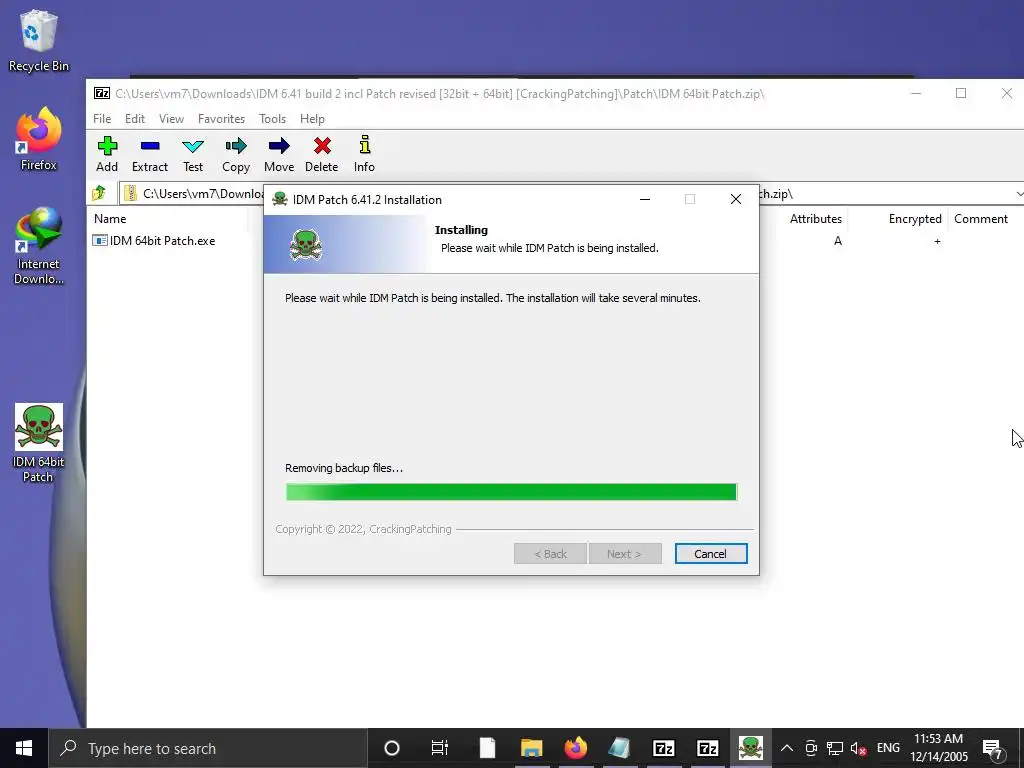The height and width of the screenshot is (768, 1024).
Task: Click the disabled Back button
Action: (550, 554)
